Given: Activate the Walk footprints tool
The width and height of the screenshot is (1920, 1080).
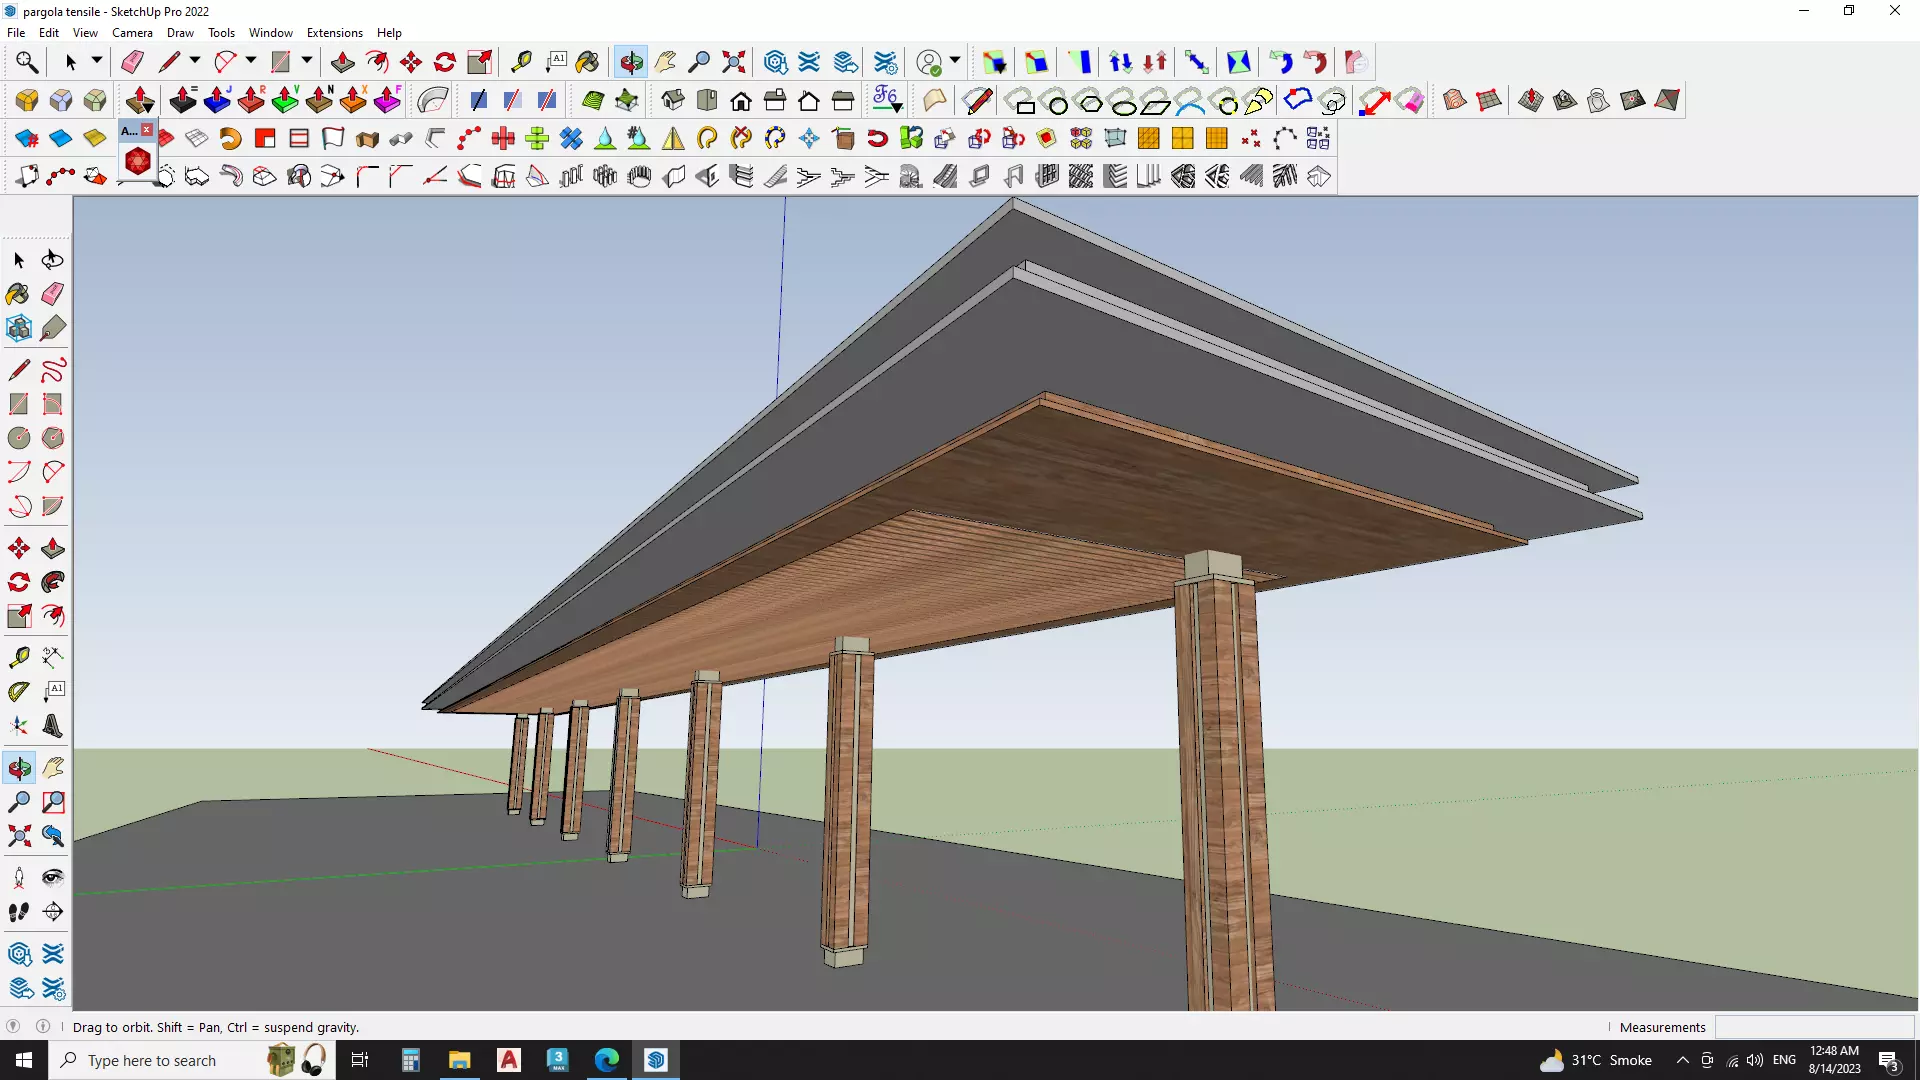Looking at the screenshot, I should (x=19, y=912).
